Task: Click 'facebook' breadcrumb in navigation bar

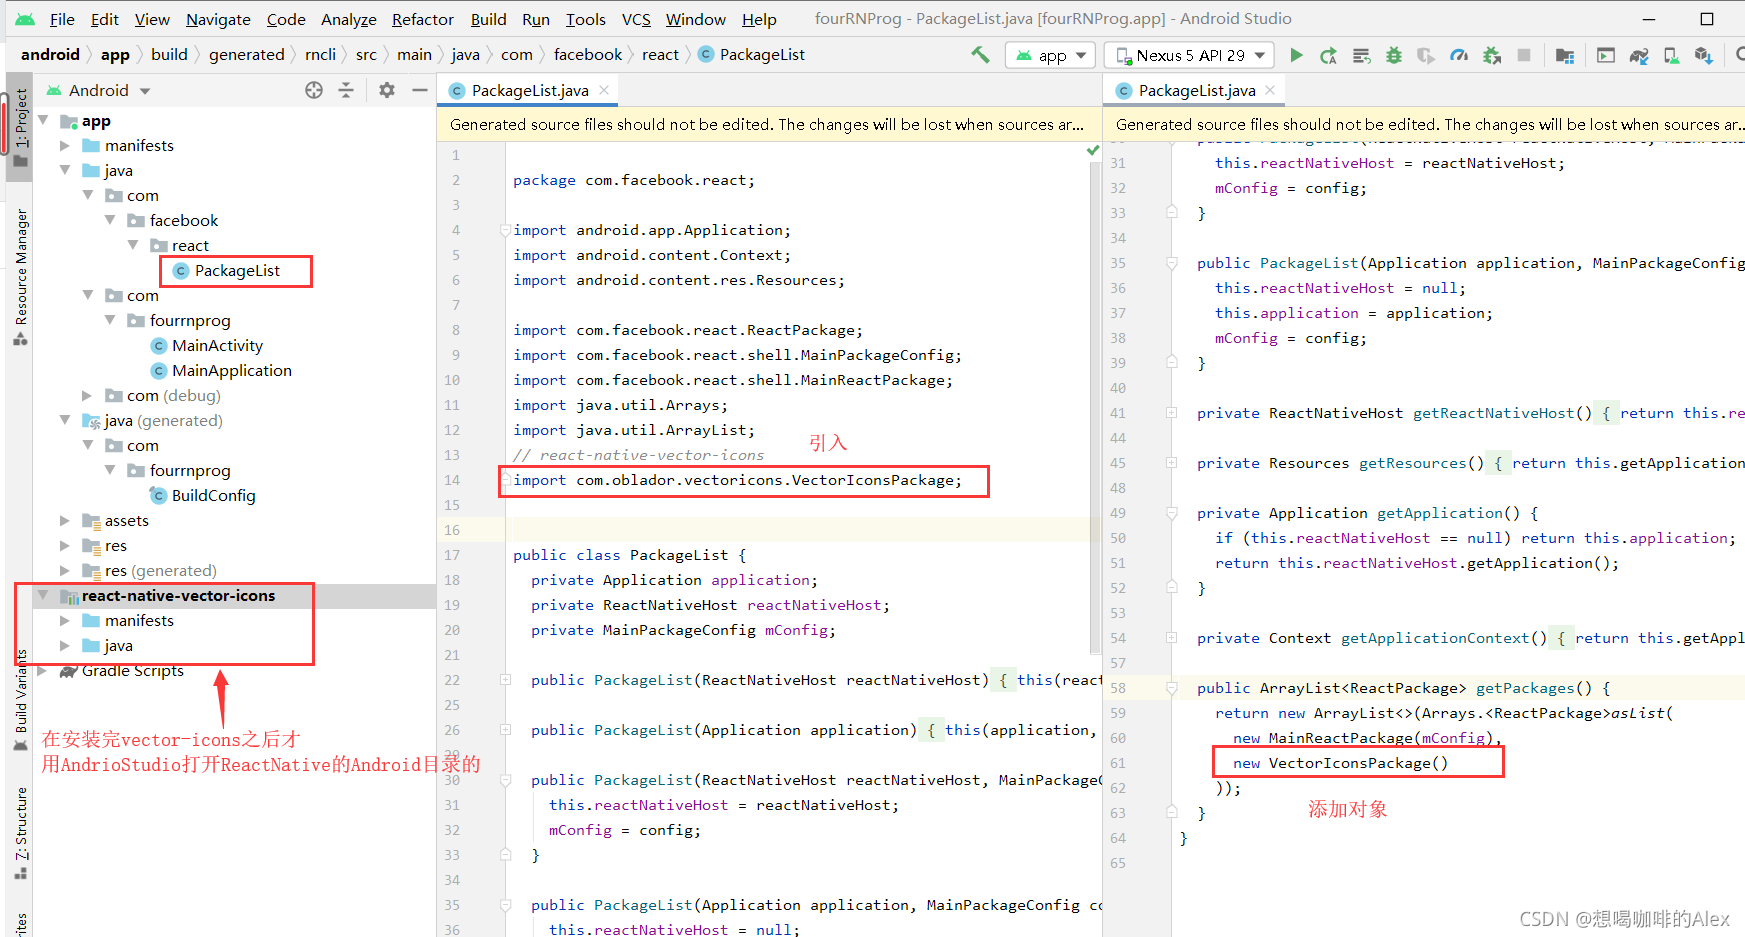Action: [588, 55]
